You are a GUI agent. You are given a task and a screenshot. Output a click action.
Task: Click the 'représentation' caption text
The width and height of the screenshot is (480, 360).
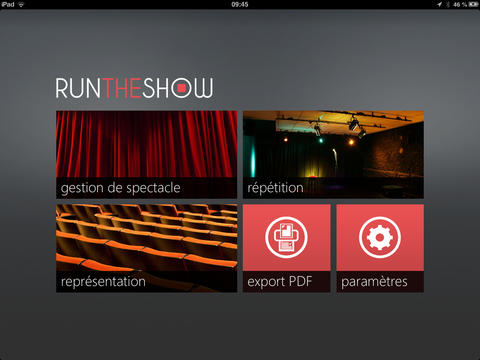click(x=103, y=282)
